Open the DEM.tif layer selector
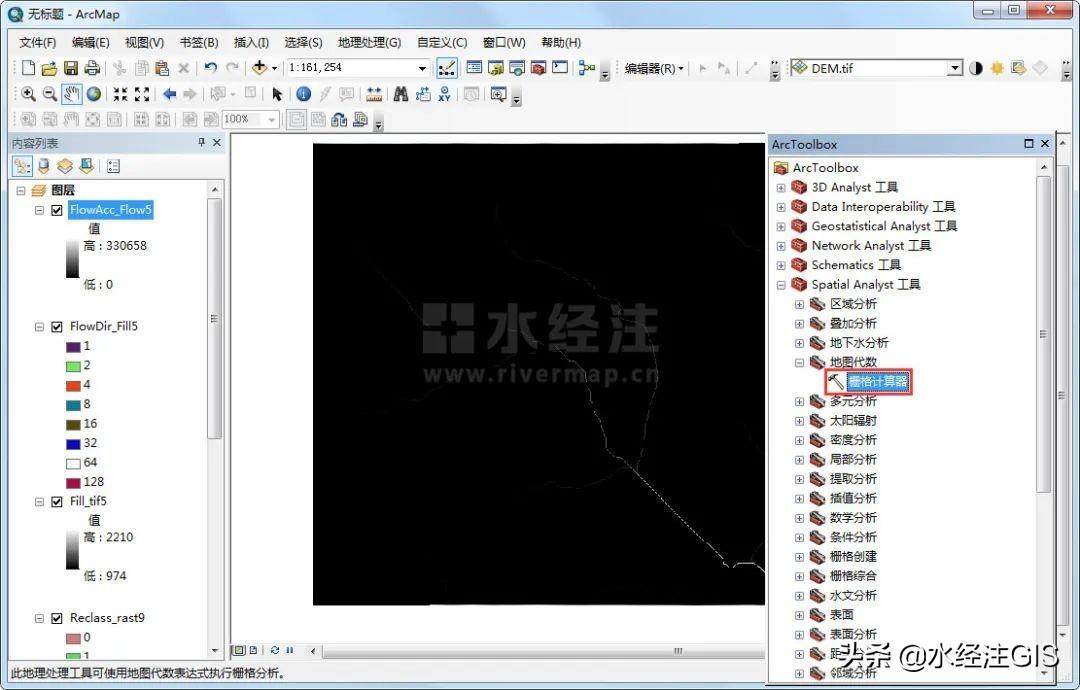Image resolution: width=1080 pixels, height=690 pixels. [x=954, y=68]
